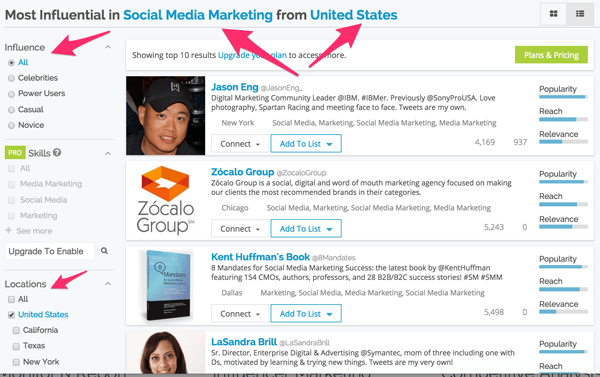Choose Power Users influence filter

click(x=11, y=94)
